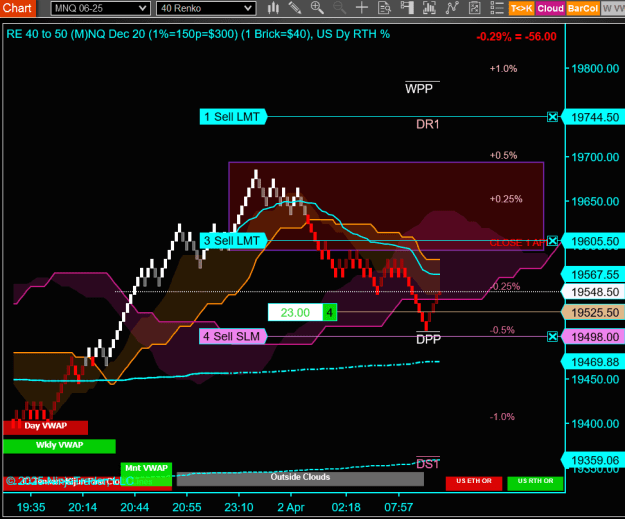Click the 19:35 time axis label
Viewport: 625px width, 519px height.
point(31,507)
